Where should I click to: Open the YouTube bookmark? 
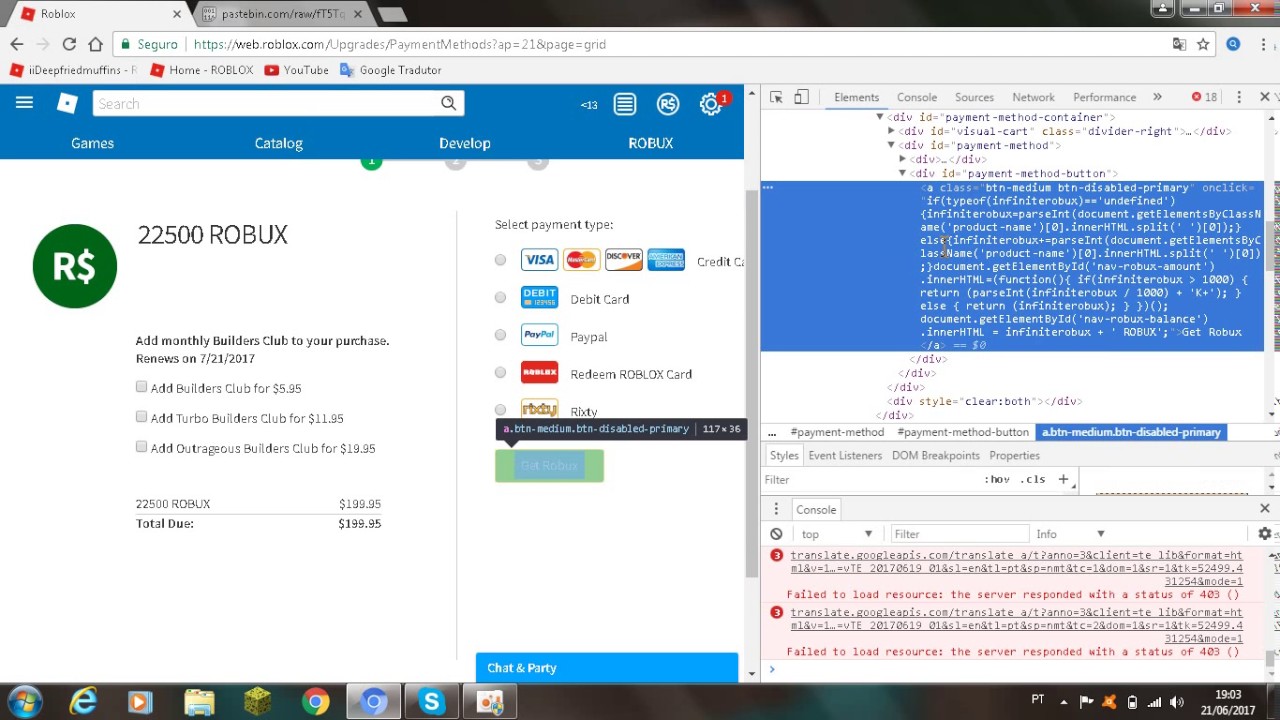tap(296, 70)
